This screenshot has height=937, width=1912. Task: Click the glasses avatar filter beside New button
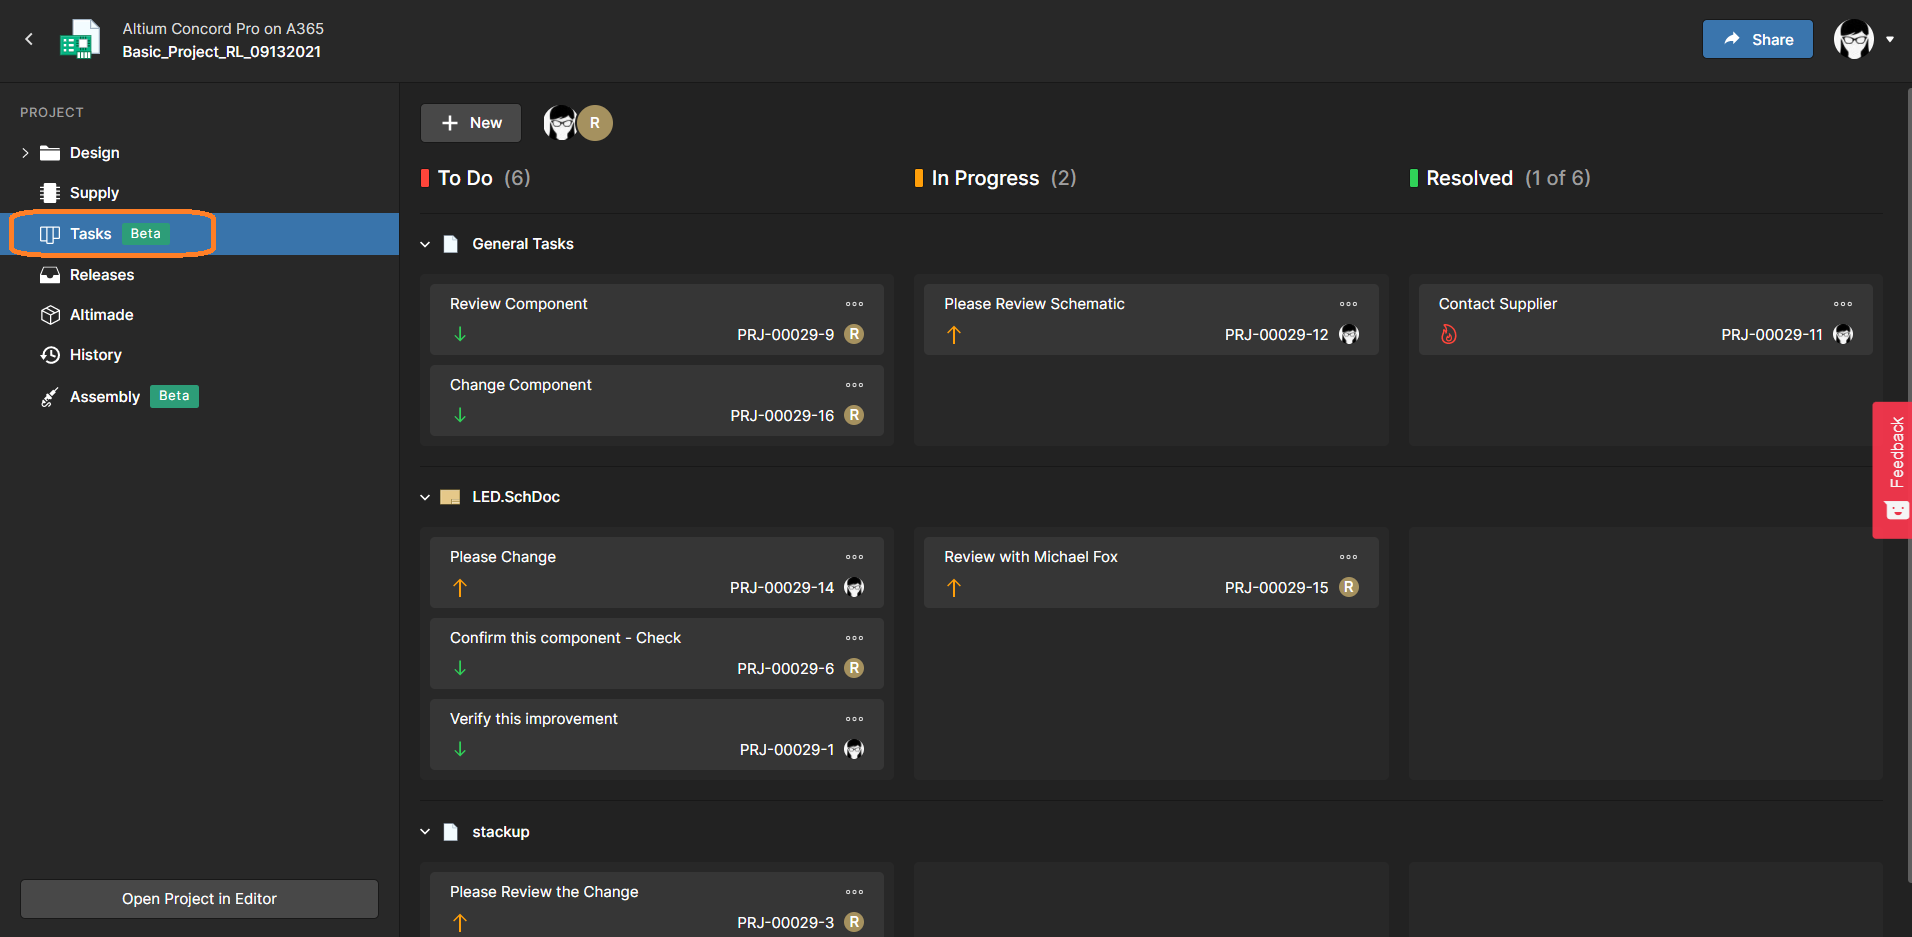click(x=560, y=123)
